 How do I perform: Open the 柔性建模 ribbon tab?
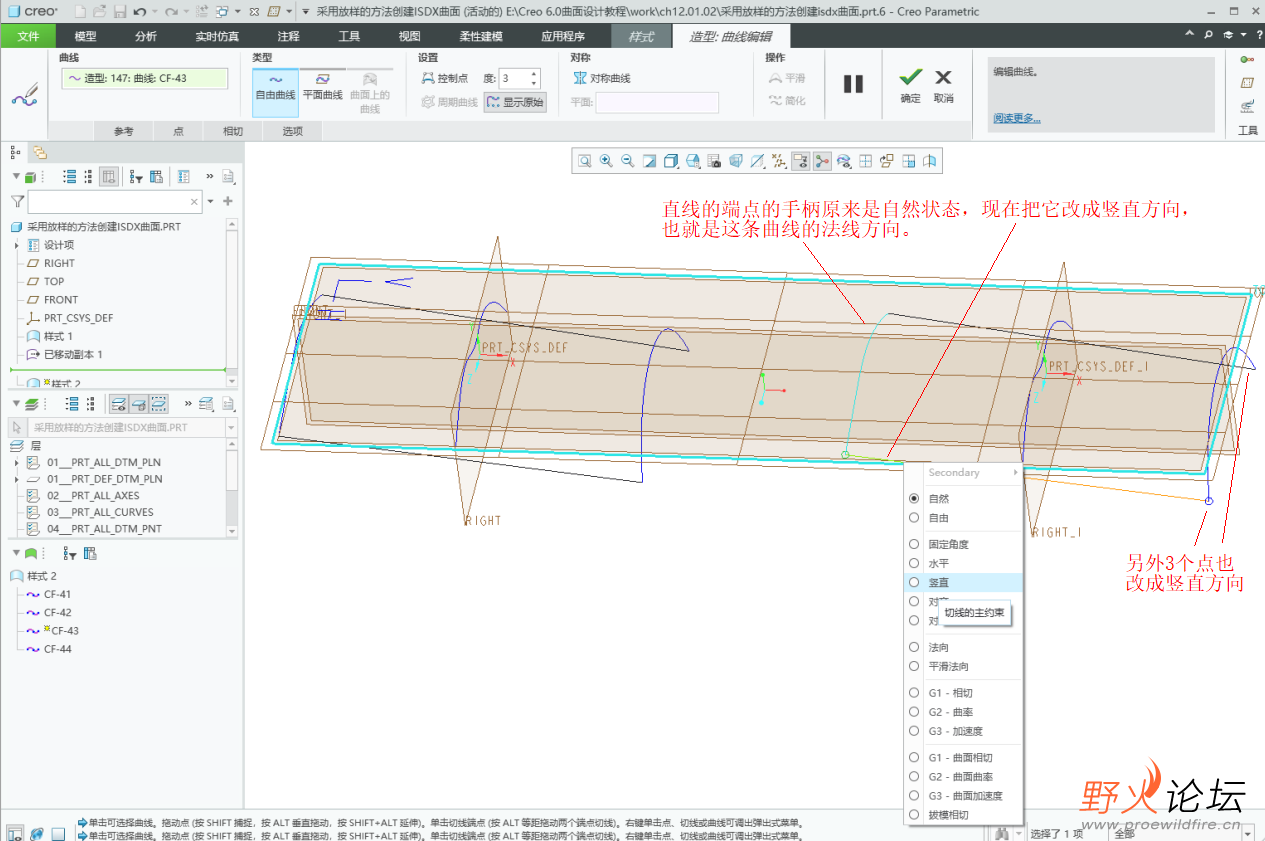(481, 36)
